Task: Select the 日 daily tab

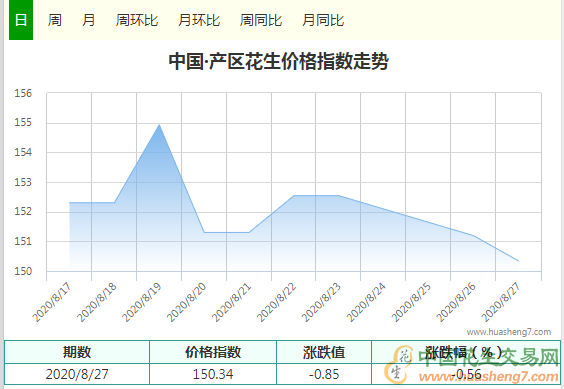Action: pyautogui.click(x=21, y=20)
